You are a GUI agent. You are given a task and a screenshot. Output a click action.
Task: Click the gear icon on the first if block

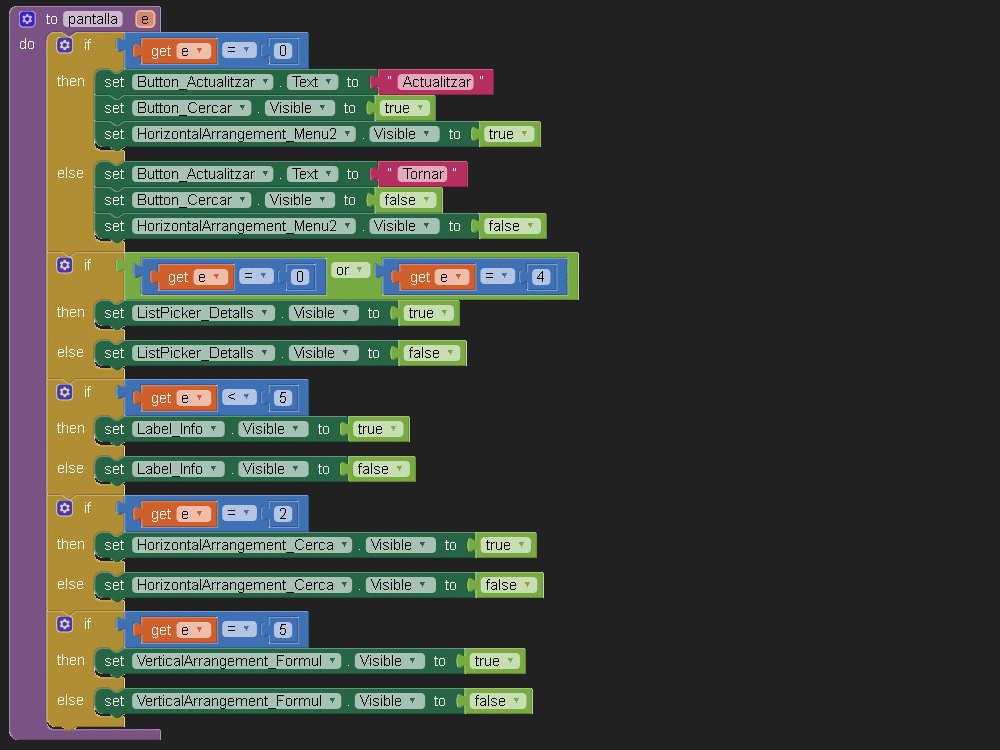[x=65, y=45]
